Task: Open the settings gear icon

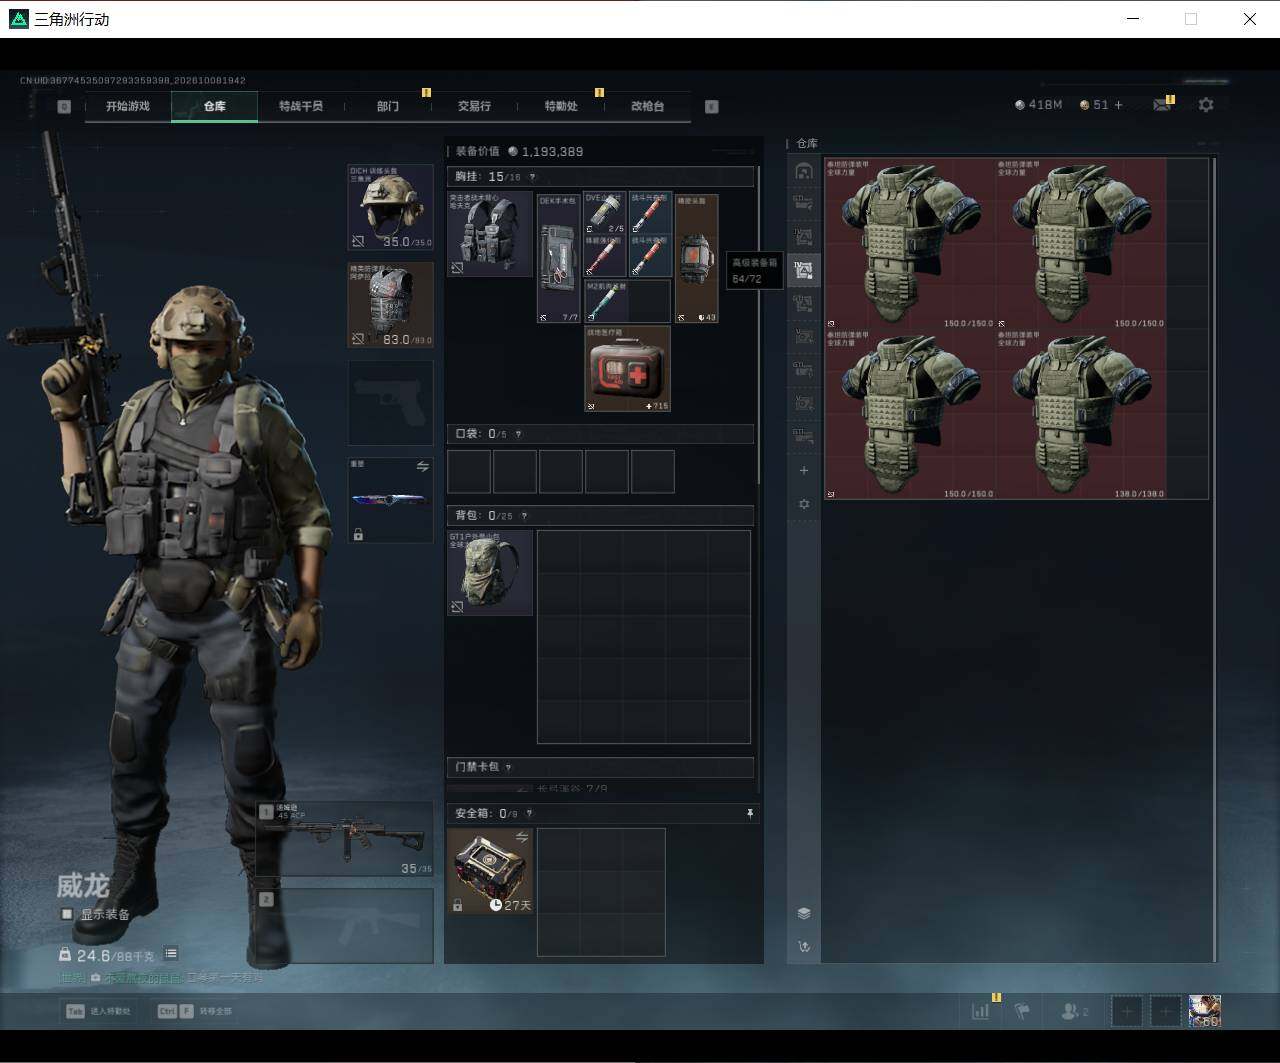Action: (x=1206, y=105)
